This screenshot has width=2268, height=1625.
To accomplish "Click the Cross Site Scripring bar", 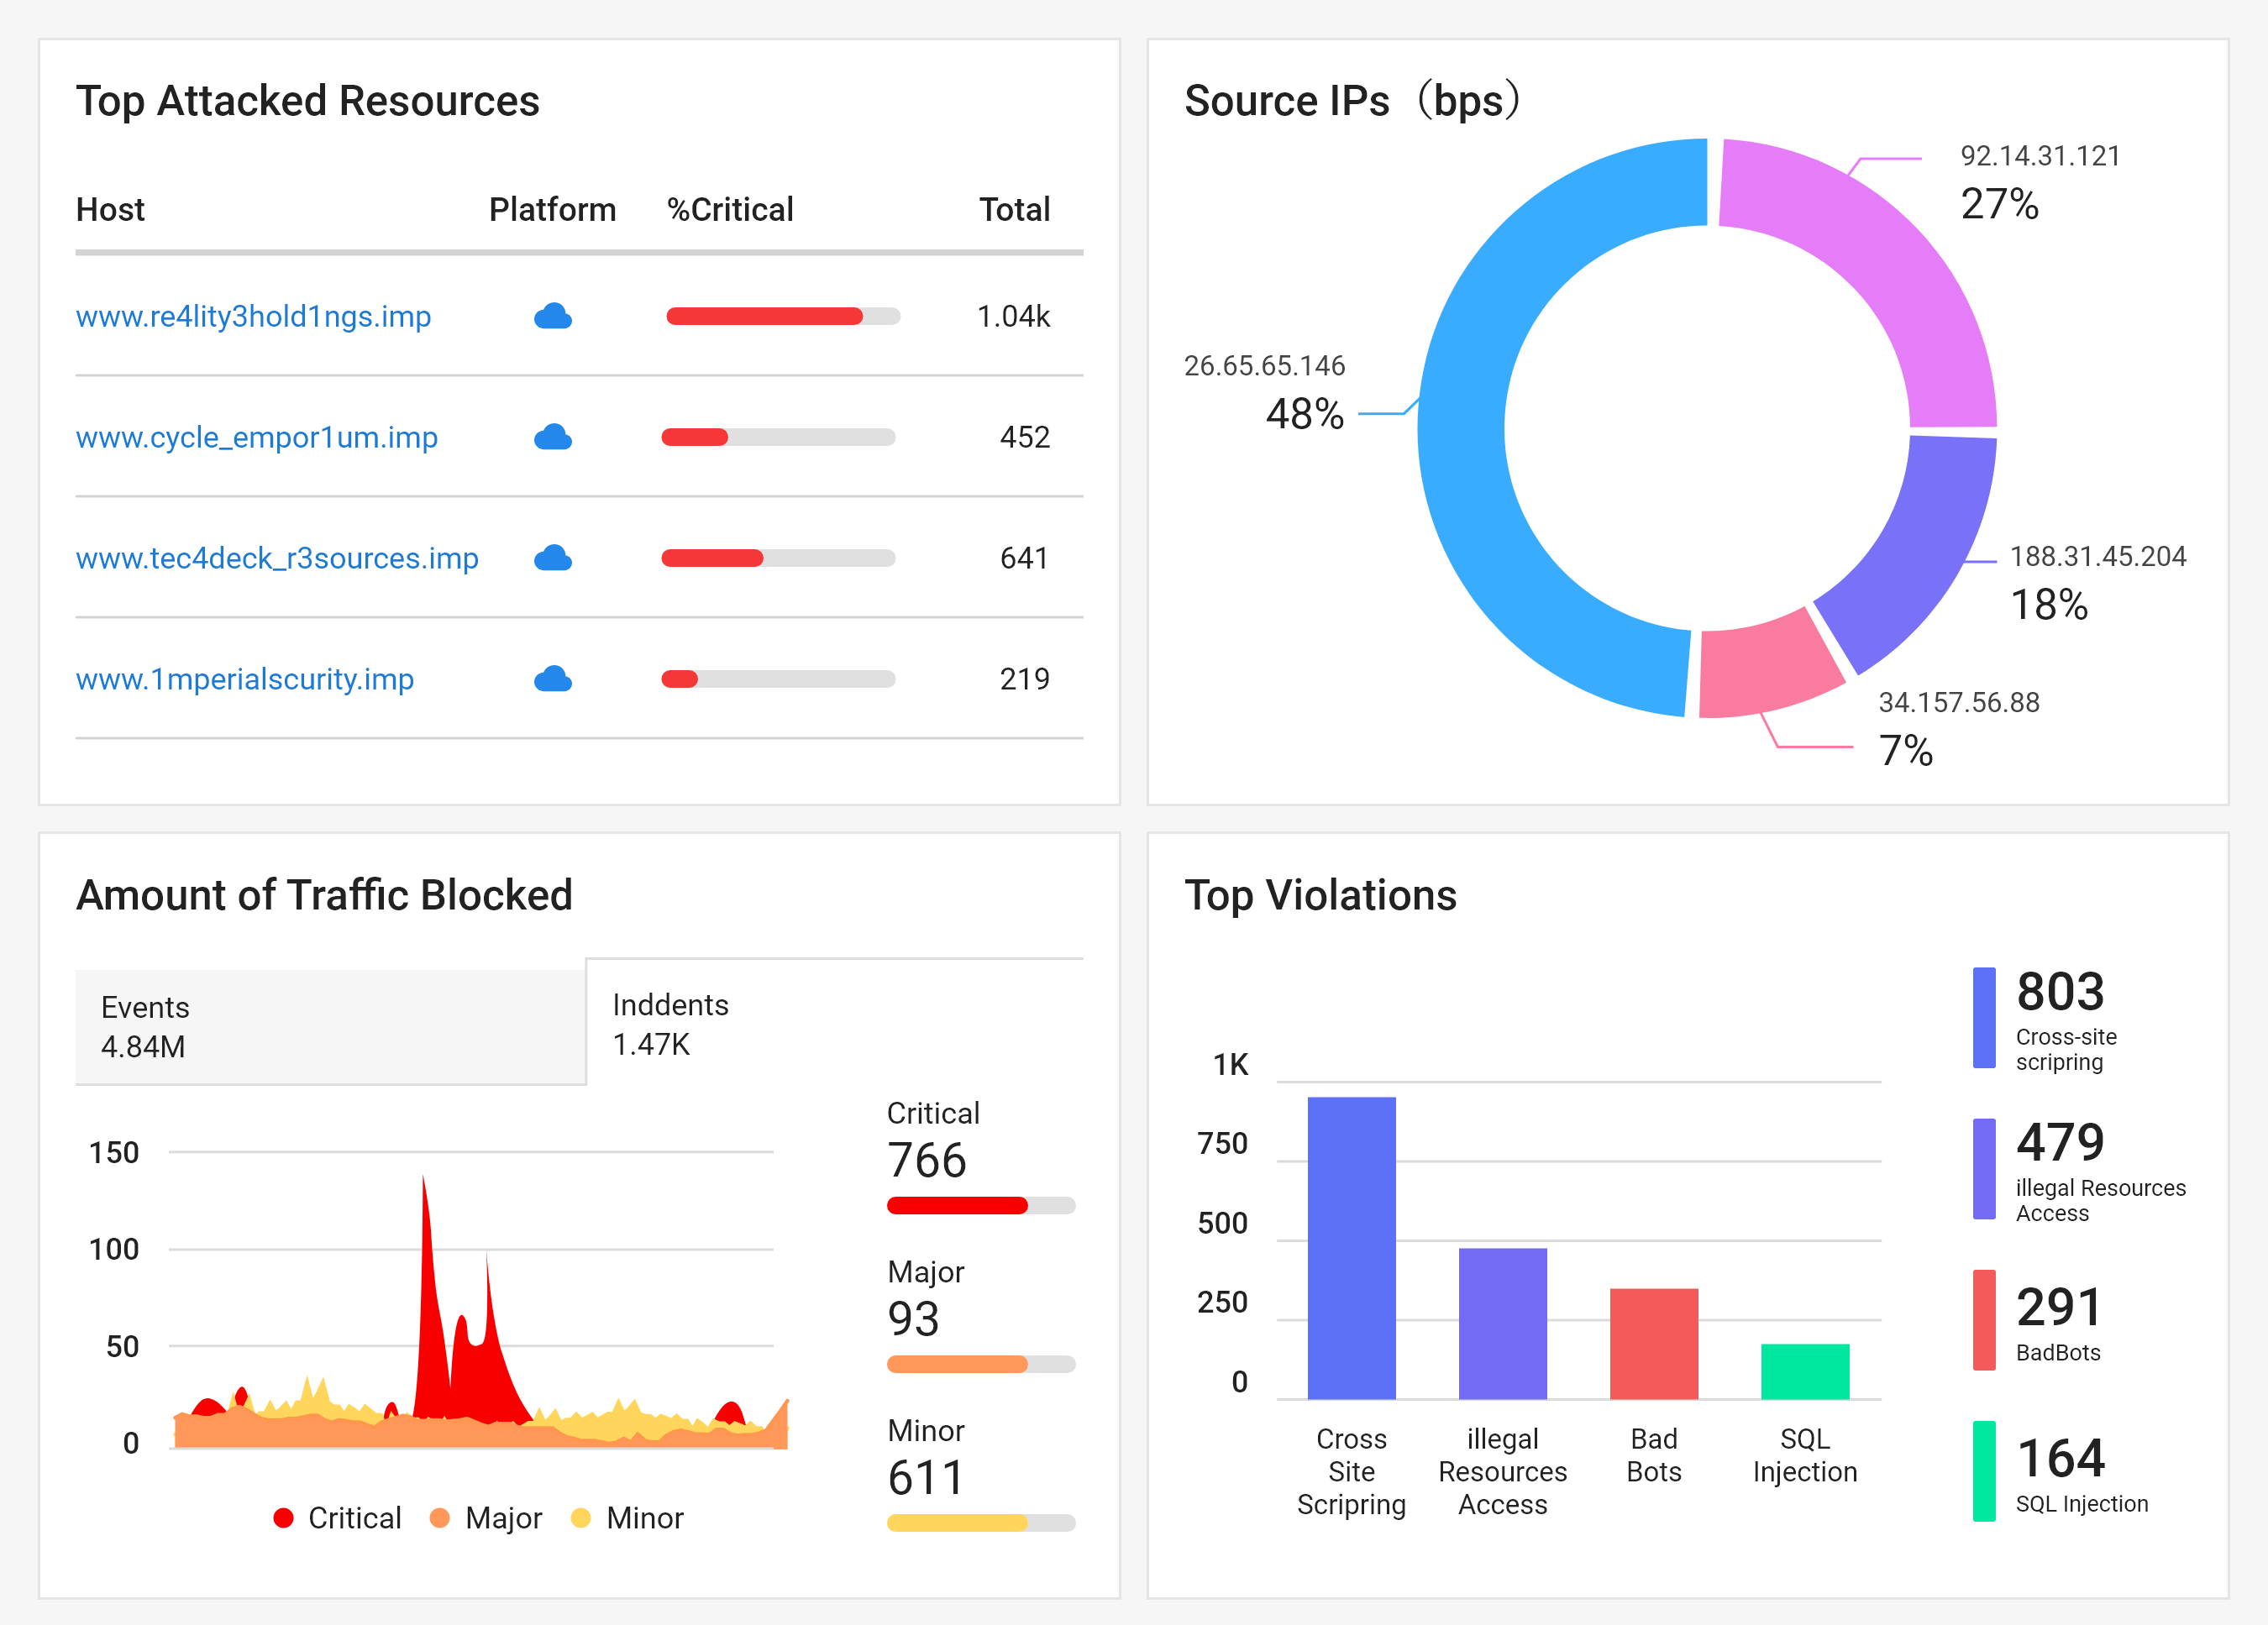I will pos(1351,1248).
